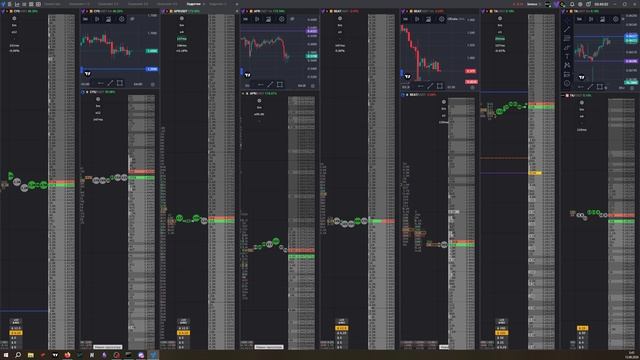Select yellow order size button in APR panel
The image size is (640, 360).
coord(183,333)
